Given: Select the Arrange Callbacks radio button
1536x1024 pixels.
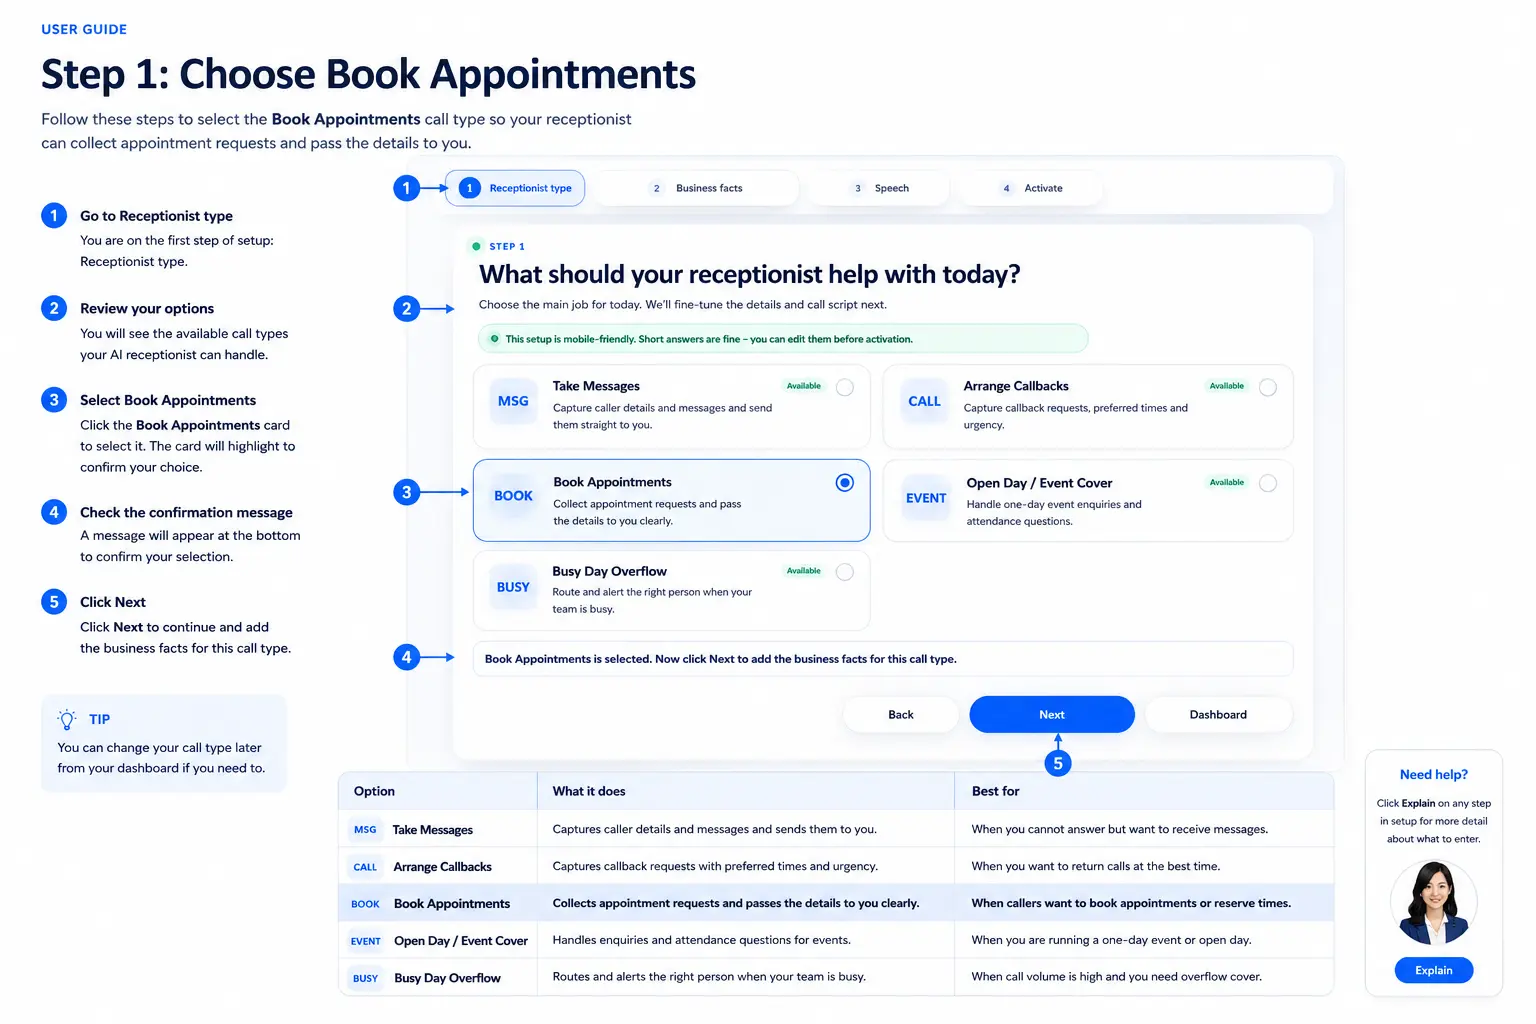Looking at the screenshot, I should click(x=1268, y=387).
